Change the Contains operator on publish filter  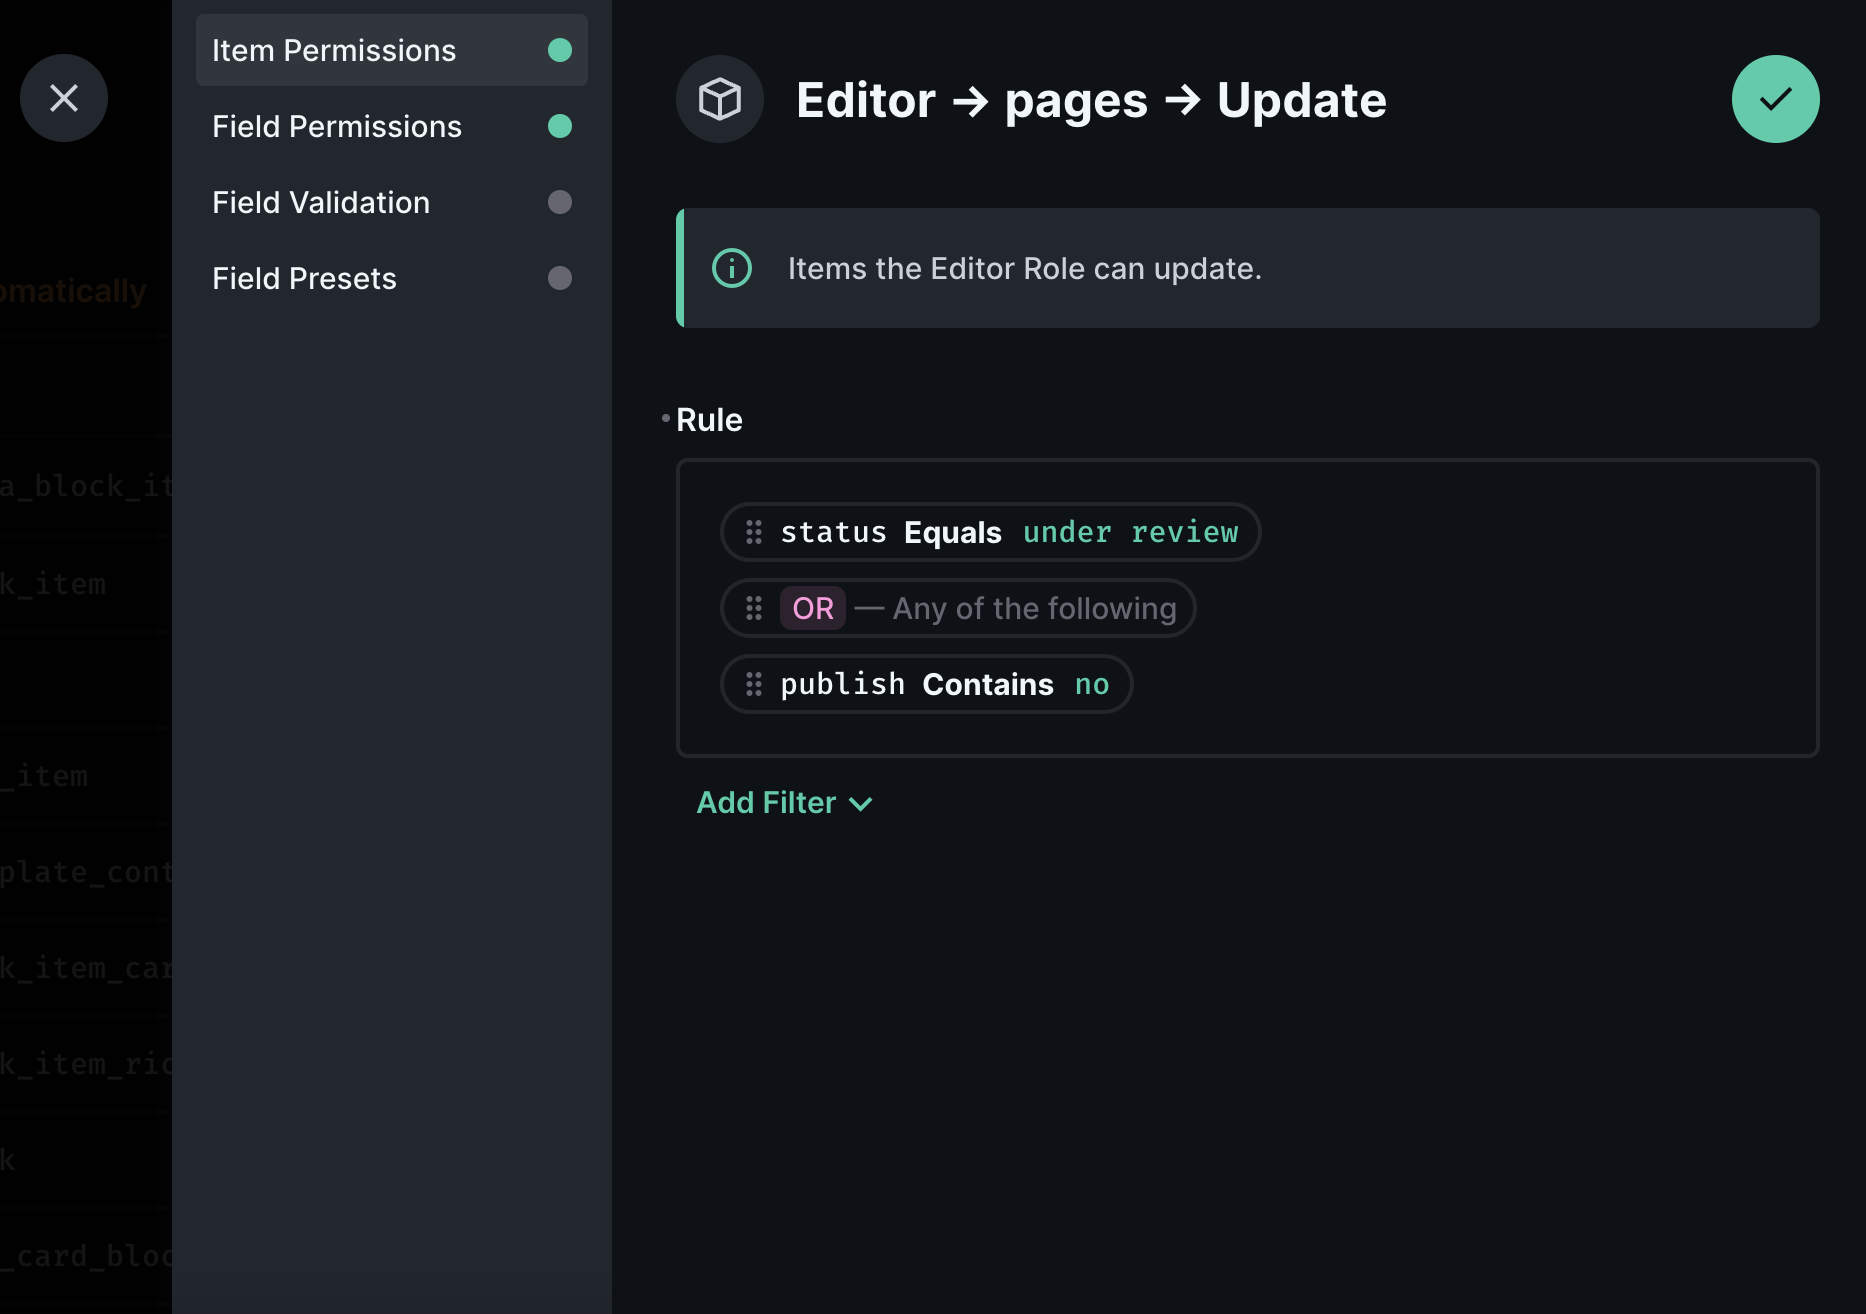(x=988, y=685)
